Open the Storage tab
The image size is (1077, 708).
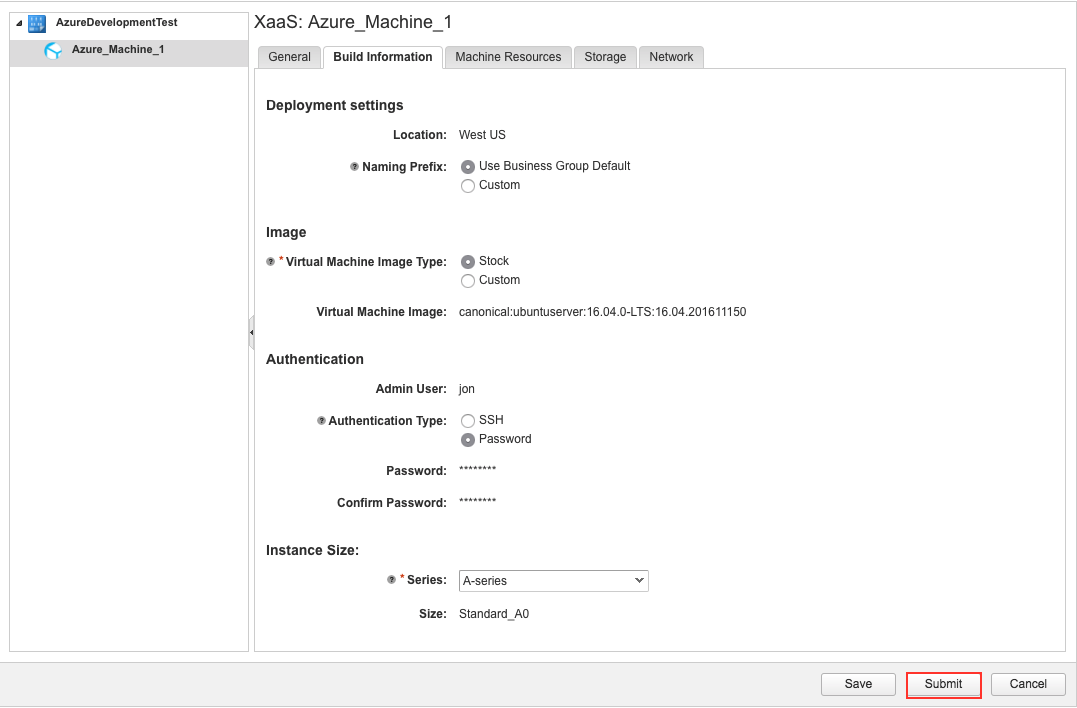click(605, 57)
